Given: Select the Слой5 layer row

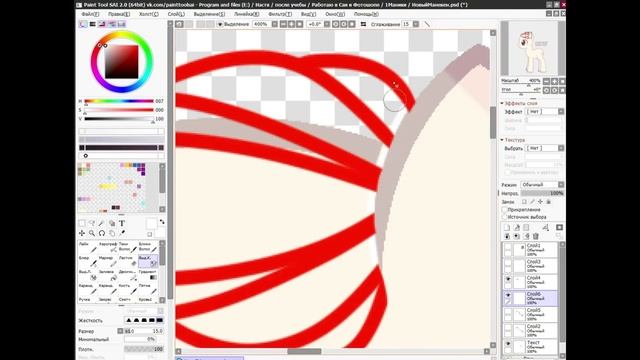Looking at the screenshot, I should [530, 314].
